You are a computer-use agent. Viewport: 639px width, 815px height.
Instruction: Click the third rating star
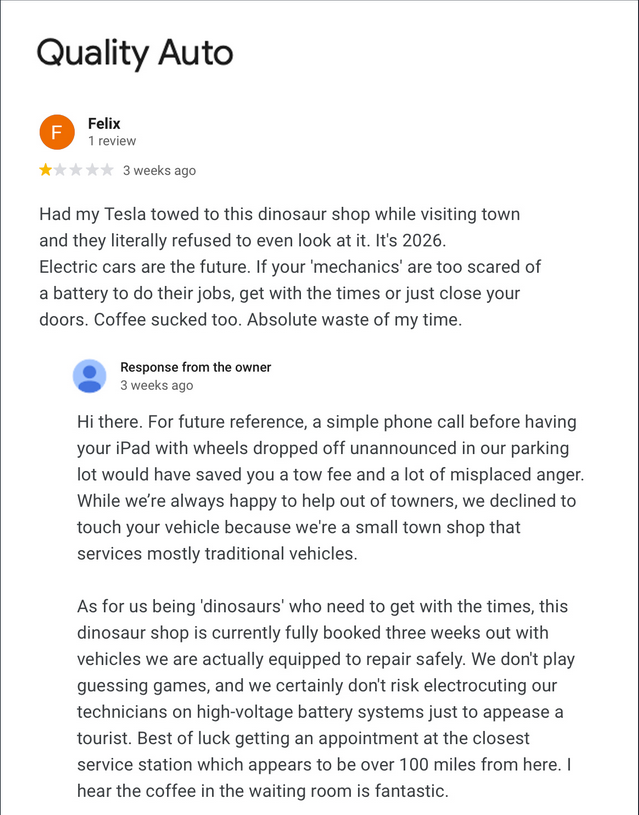tap(76, 170)
